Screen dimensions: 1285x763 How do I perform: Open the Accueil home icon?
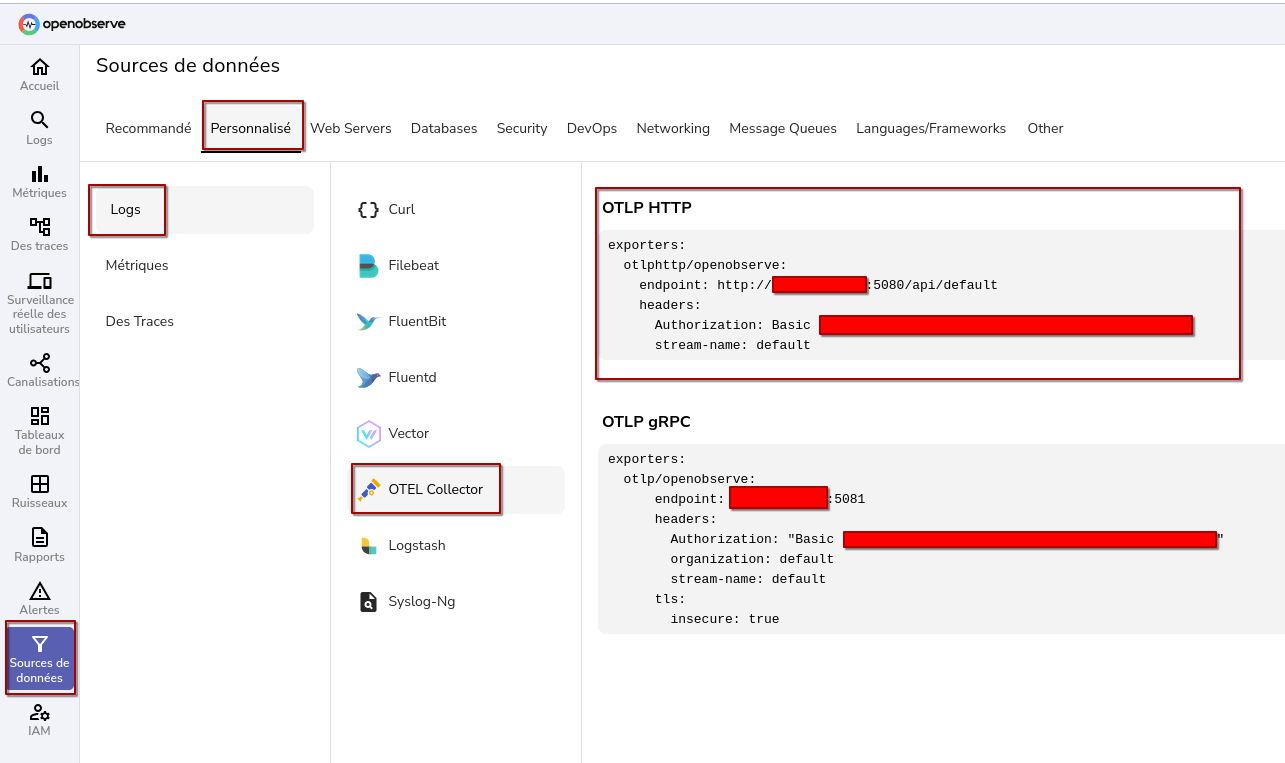40,68
